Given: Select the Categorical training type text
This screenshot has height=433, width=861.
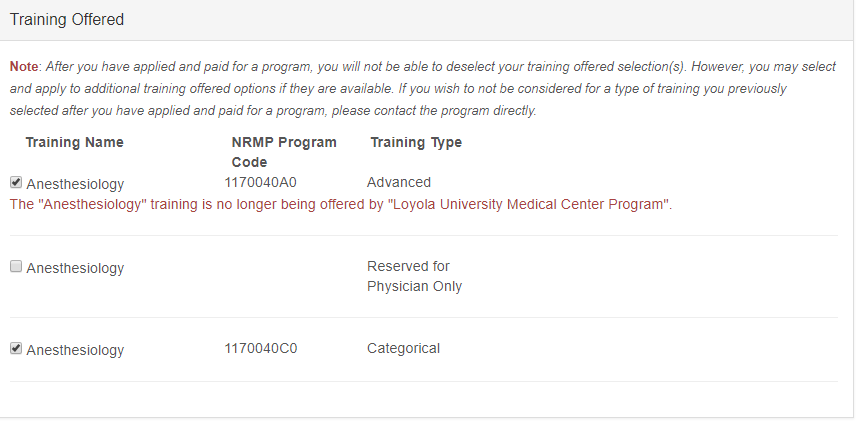Looking at the screenshot, I should (x=403, y=348).
